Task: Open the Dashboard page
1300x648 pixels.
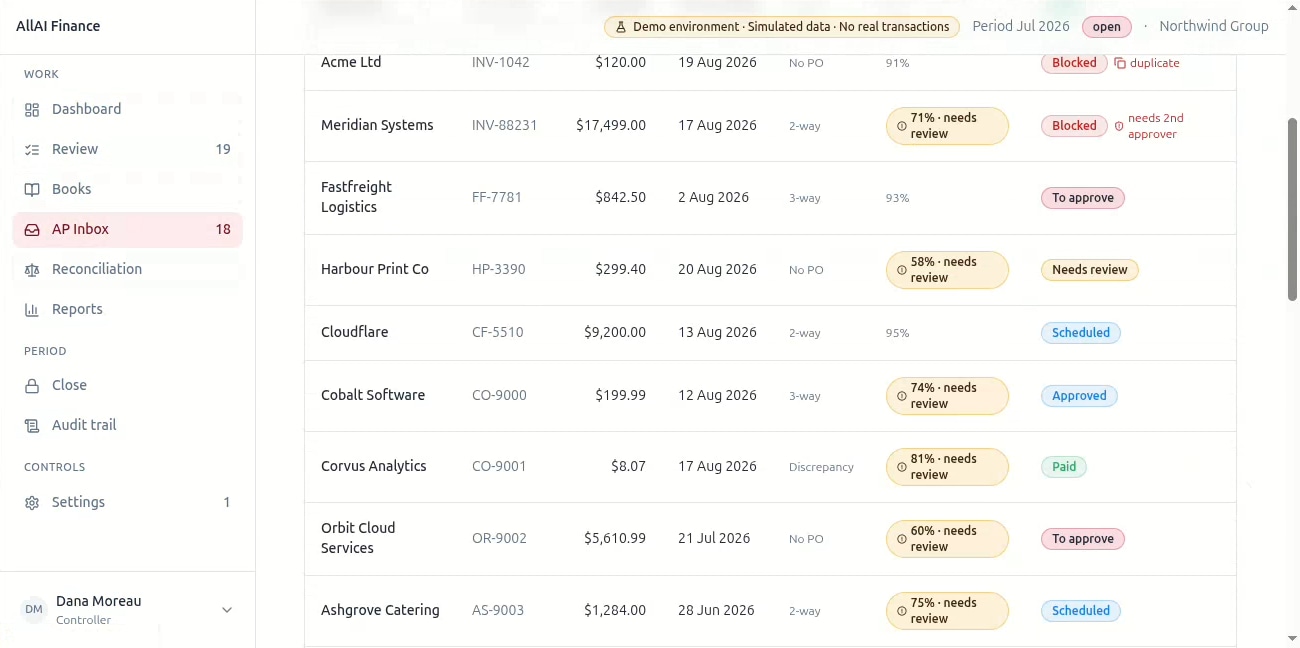Action: (x=128, y=109)
